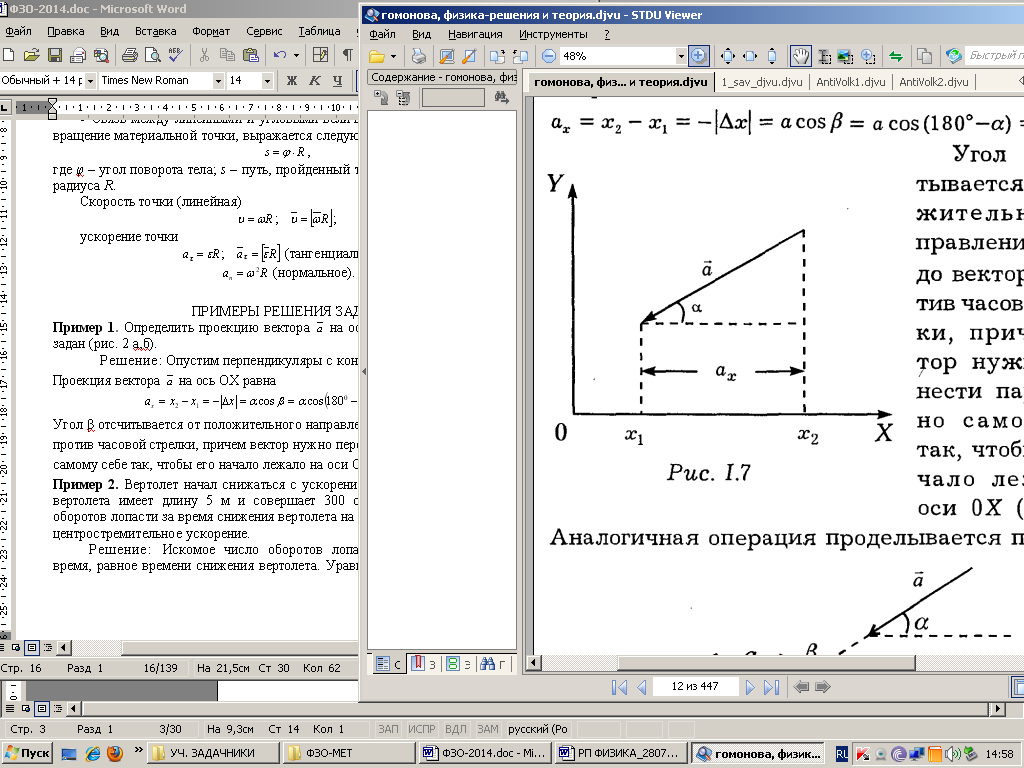Click the Zoom Out minus icon in STDU Viewer
Image resolution: width=1024 pixels, height=768 pixels.
(x=549, y=57)
